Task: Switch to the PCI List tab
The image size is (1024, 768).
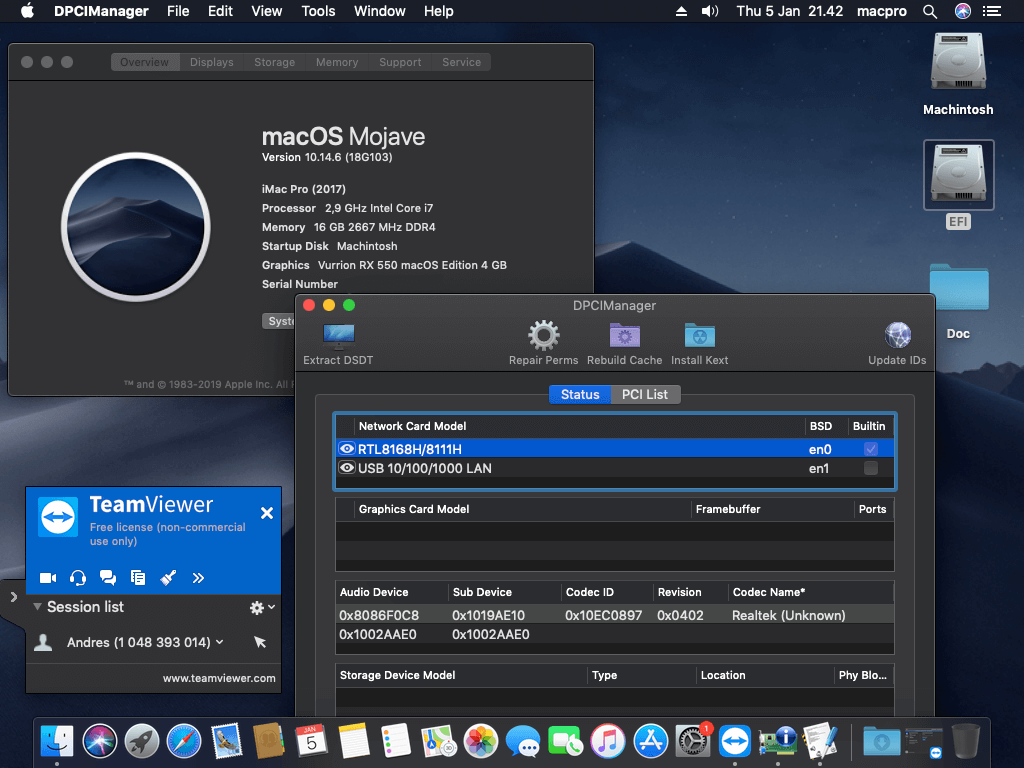Action: pos(645,394)
